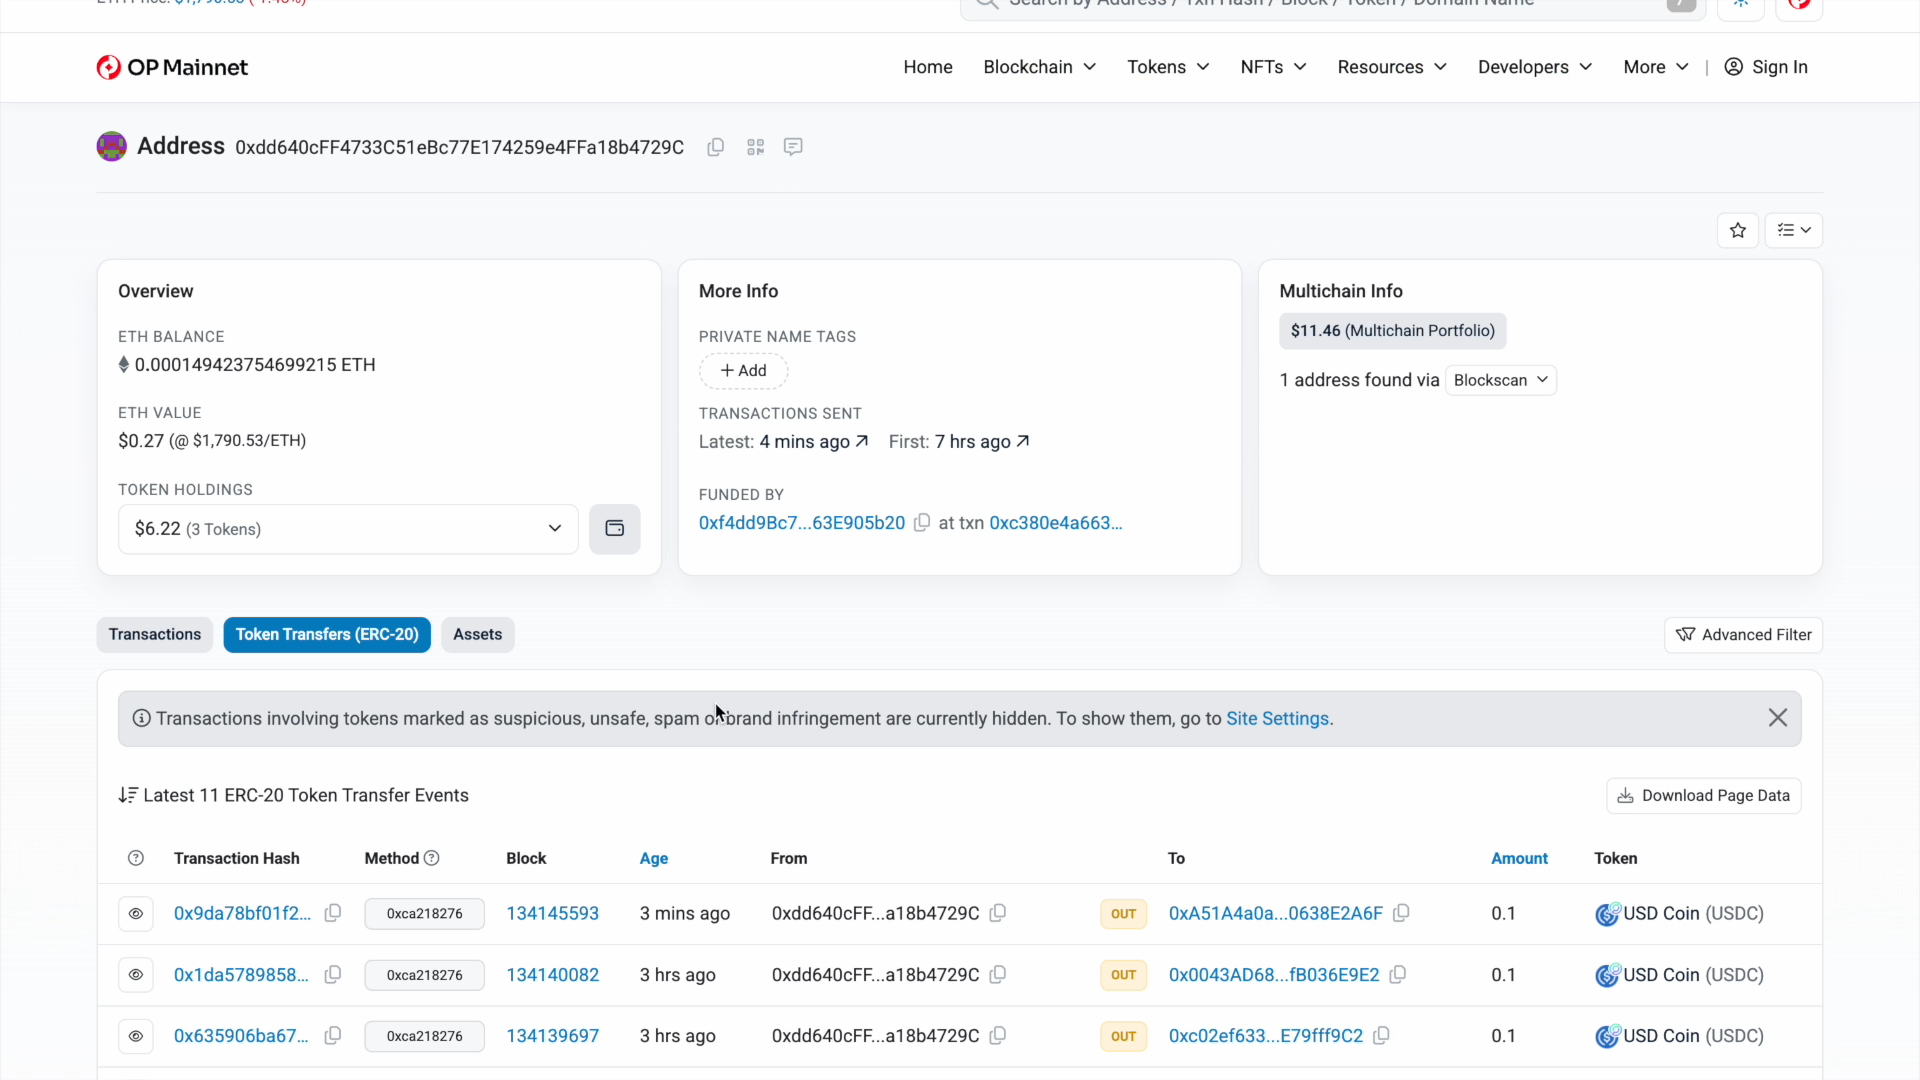
Task: Dismiss the hidden tokens notice
Action: pos(1778,718)
